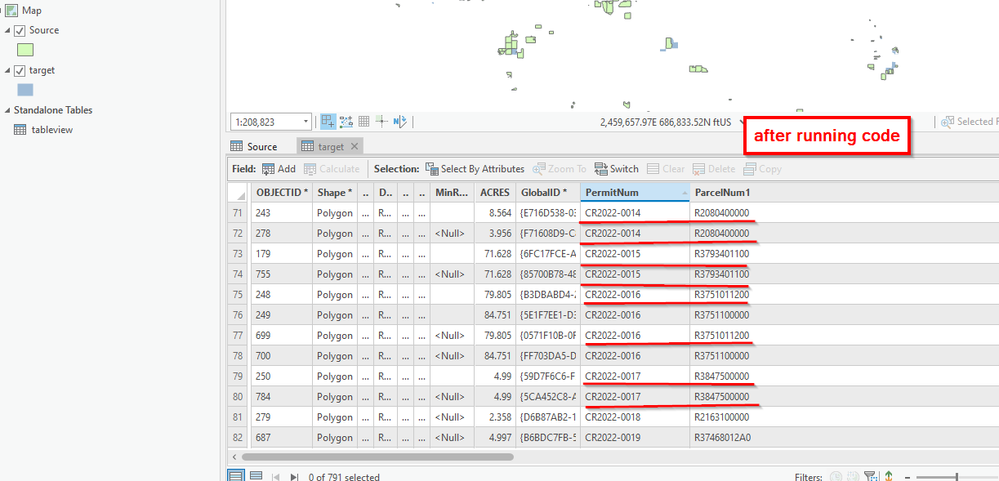Image resolution: width=999 pixels, height=481 pixels.
Task: Click OBJECTID cell 699
Action: coord(282,335)
